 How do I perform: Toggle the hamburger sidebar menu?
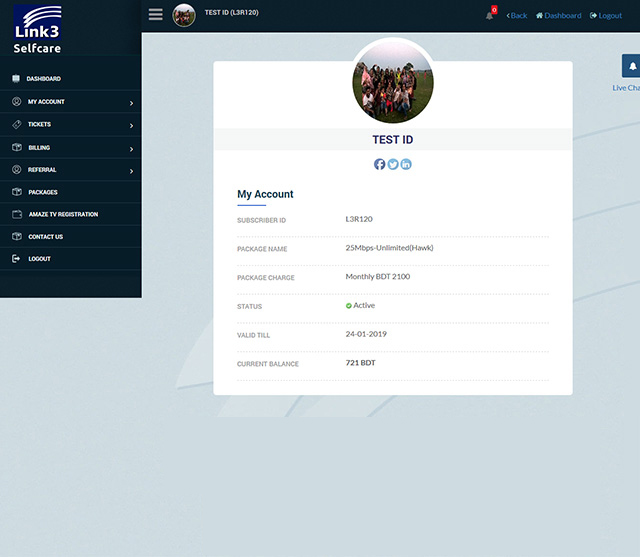coord(155,15)
